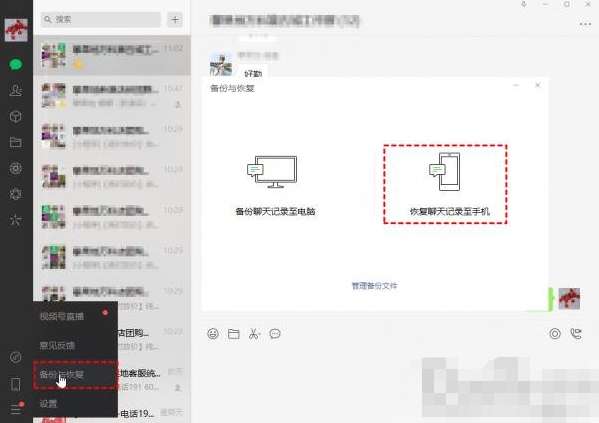Choose 恢复聊天记录至手机 option
This screenshot has height=423, width=599.
[x=445, y=184]
